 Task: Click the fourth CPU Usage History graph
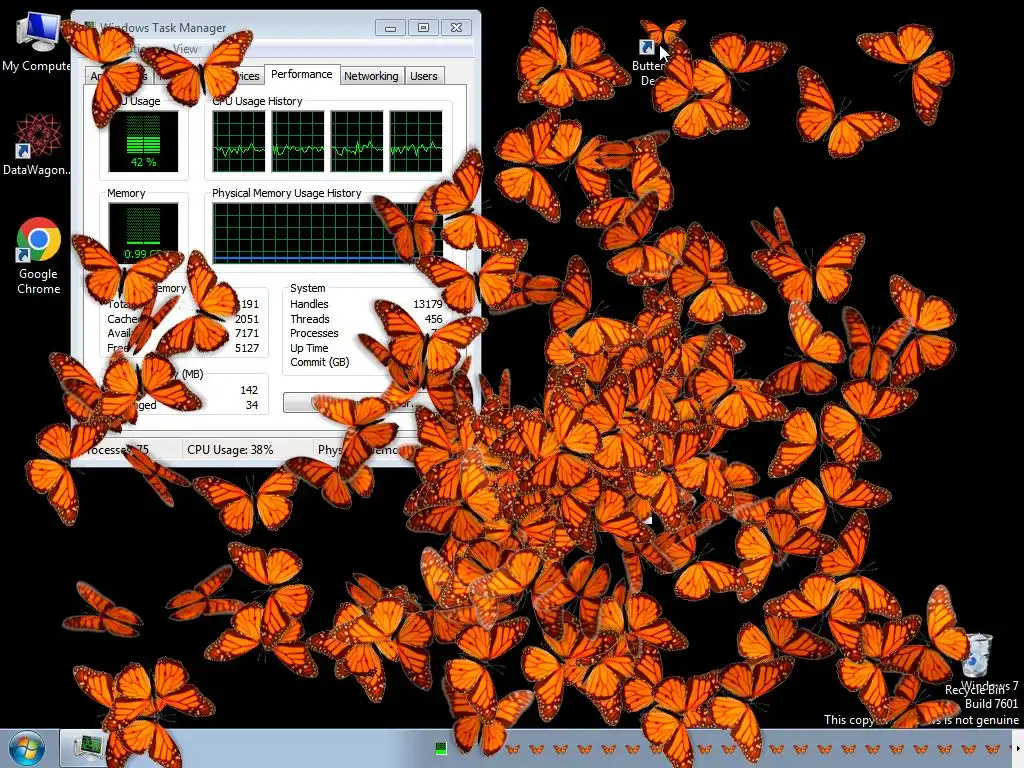(x=415, y=141)
